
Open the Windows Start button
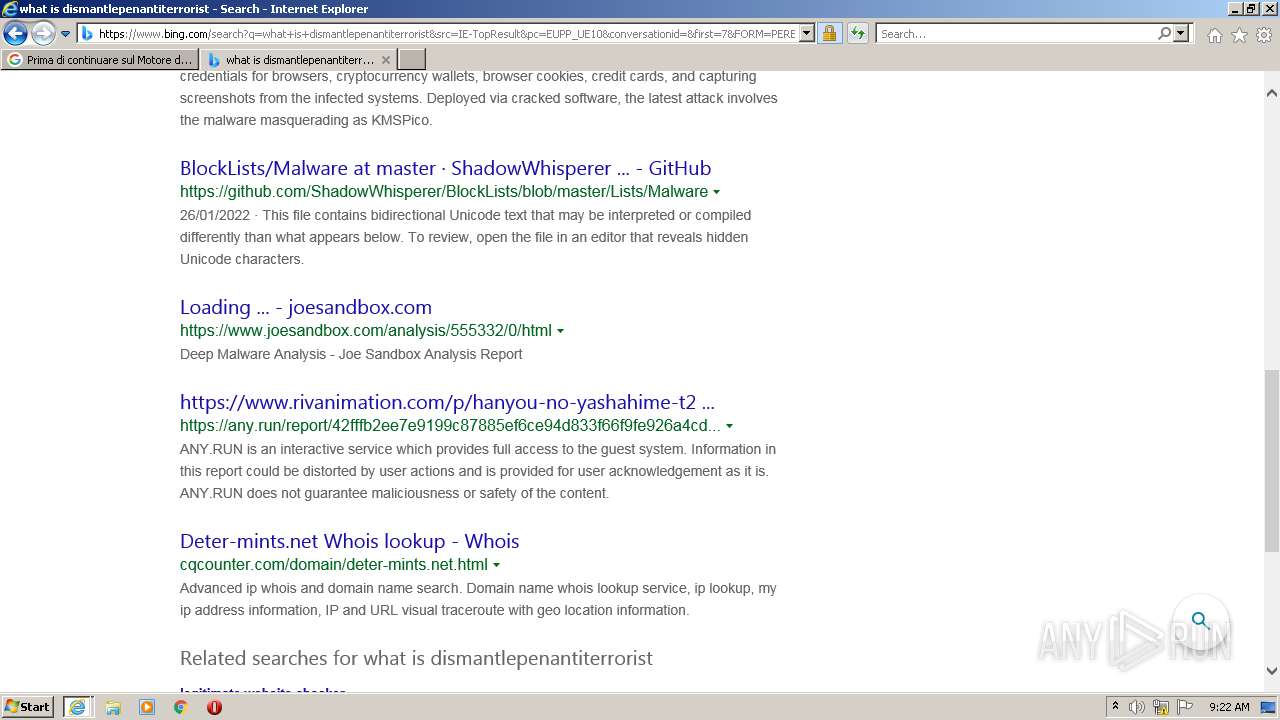point(28,706)
